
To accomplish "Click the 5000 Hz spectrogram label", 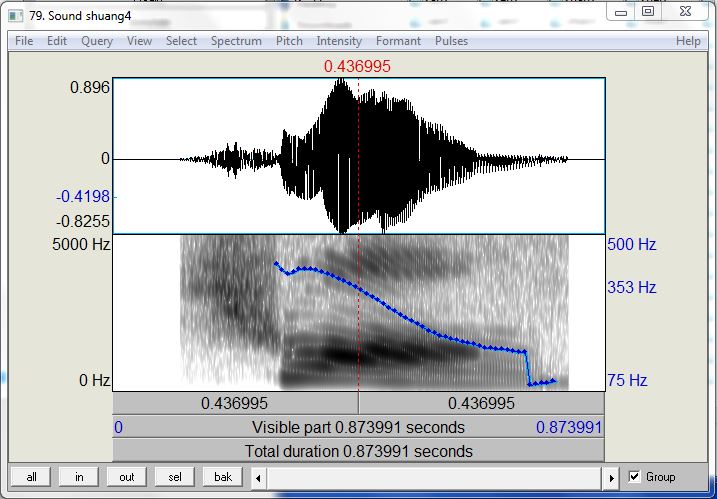I will (x=81, y=245).
